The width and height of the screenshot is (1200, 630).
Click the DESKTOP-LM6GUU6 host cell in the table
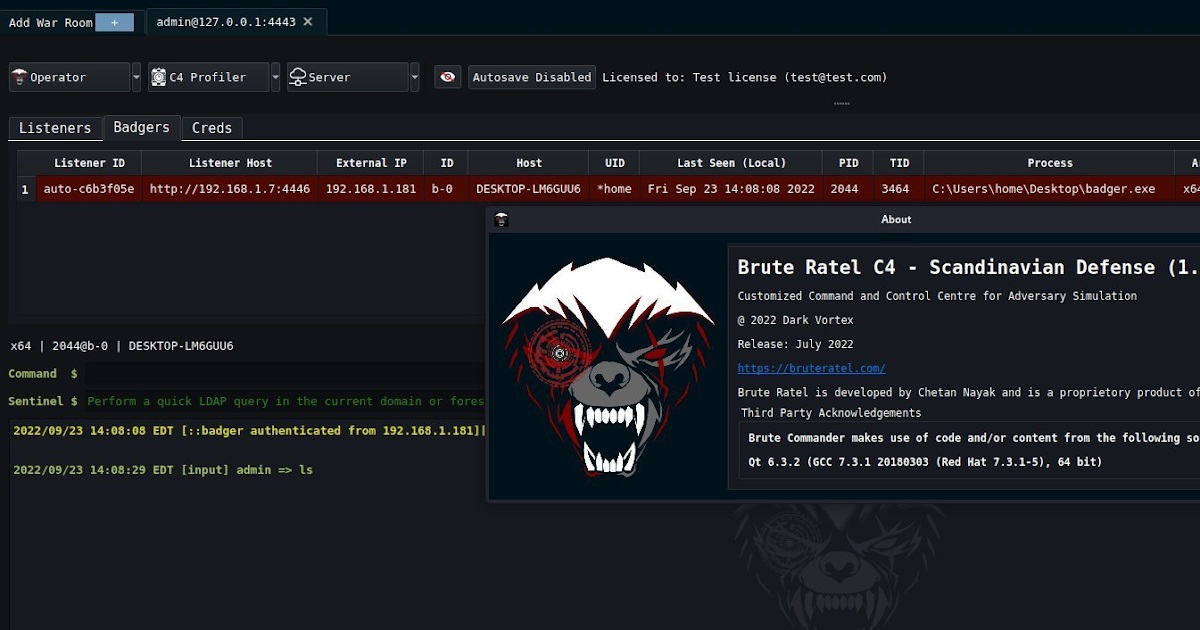(x=529, y=188)
